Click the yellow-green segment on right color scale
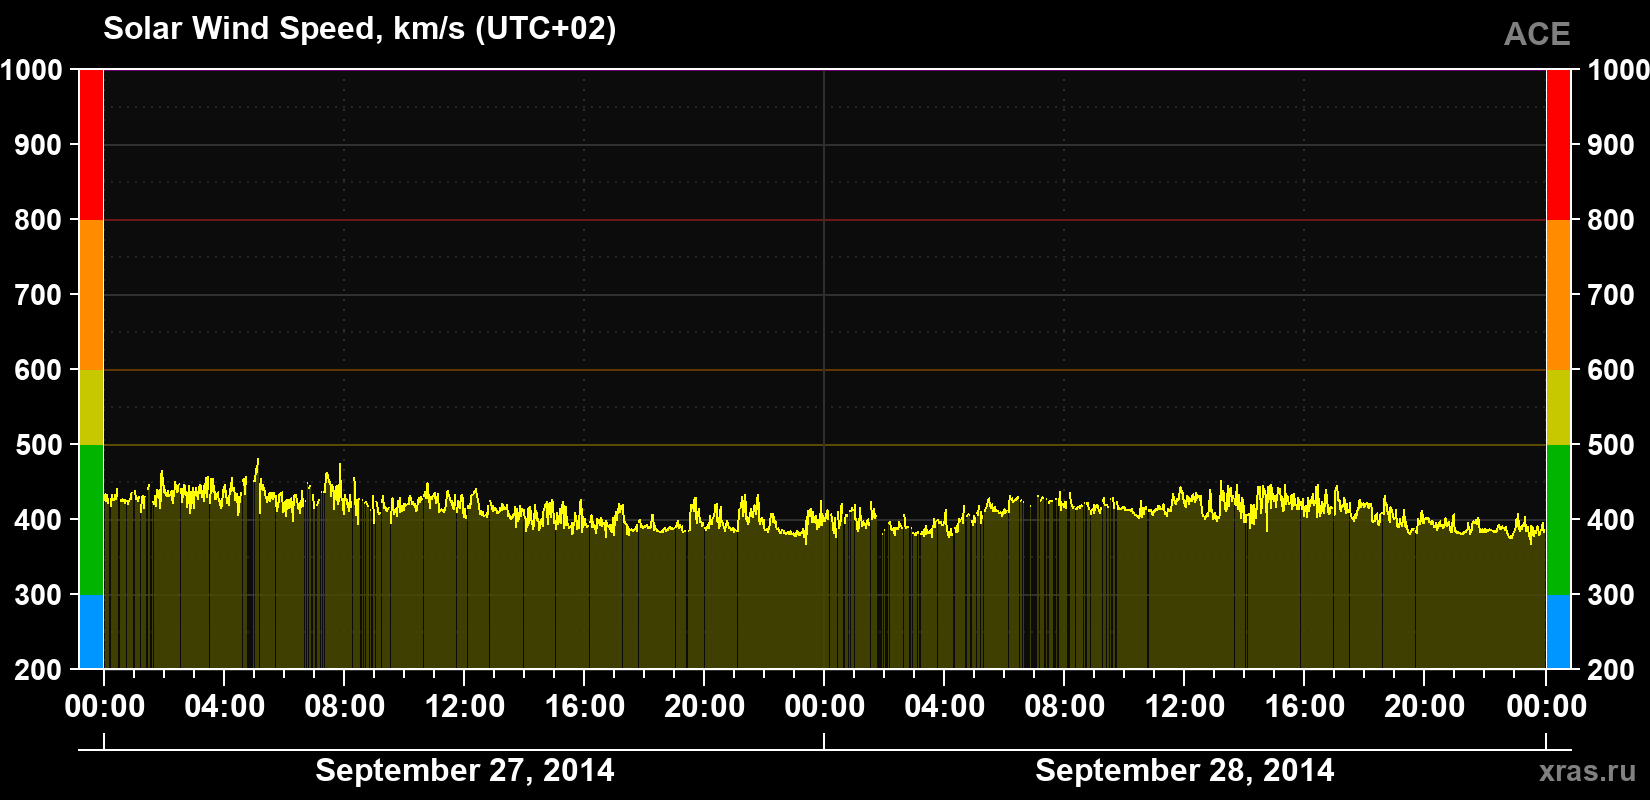Viewport: 1650px width, 800px height. (1558, 407)
